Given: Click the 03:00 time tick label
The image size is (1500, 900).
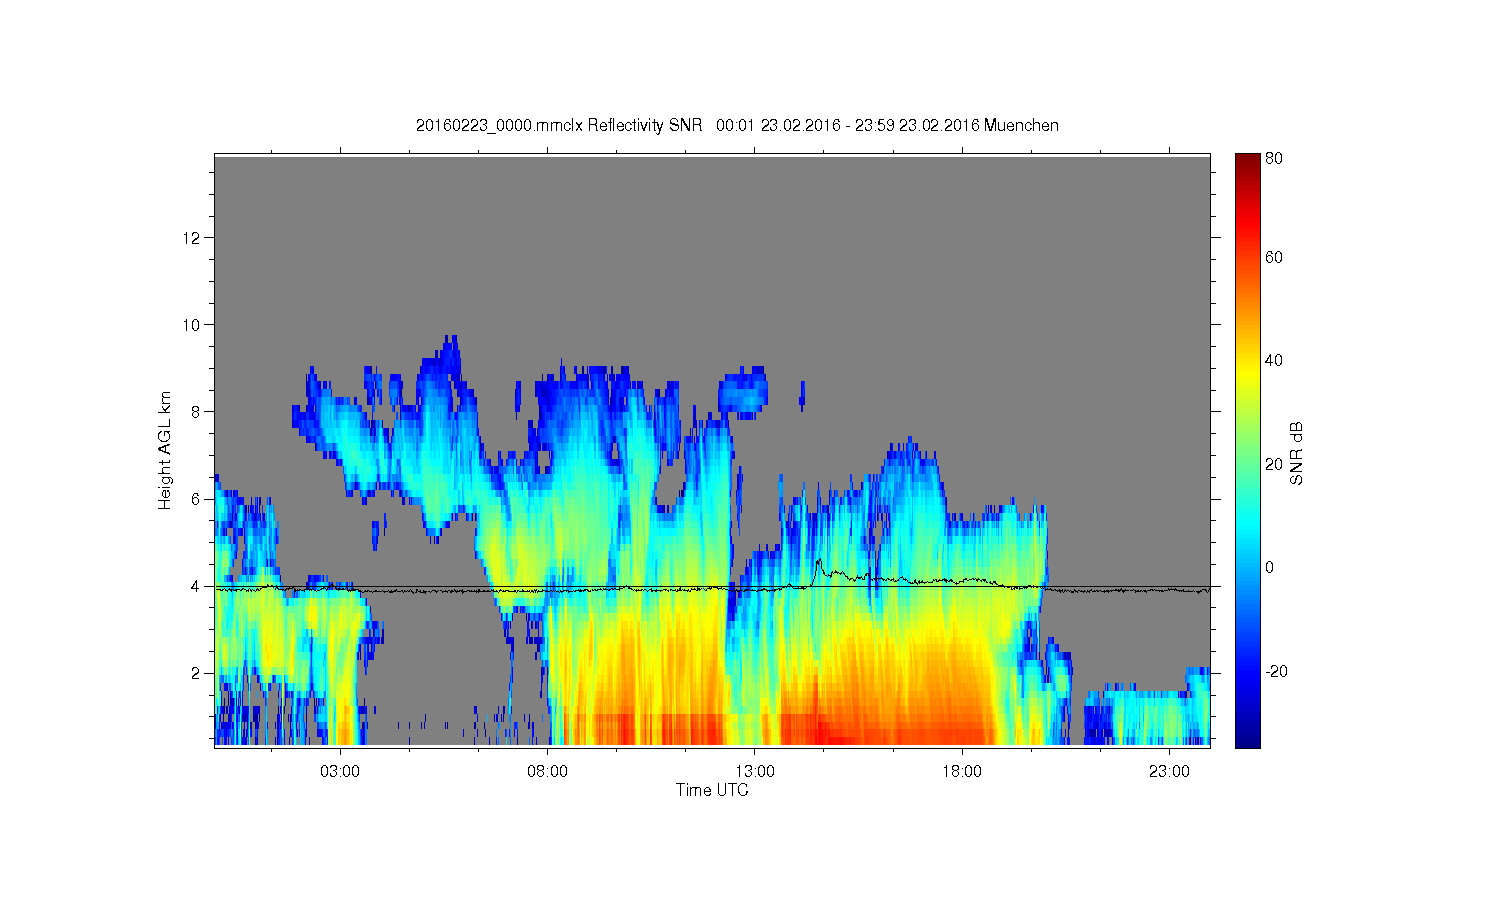Looking at the screenshot, I should tap(340, 772).
